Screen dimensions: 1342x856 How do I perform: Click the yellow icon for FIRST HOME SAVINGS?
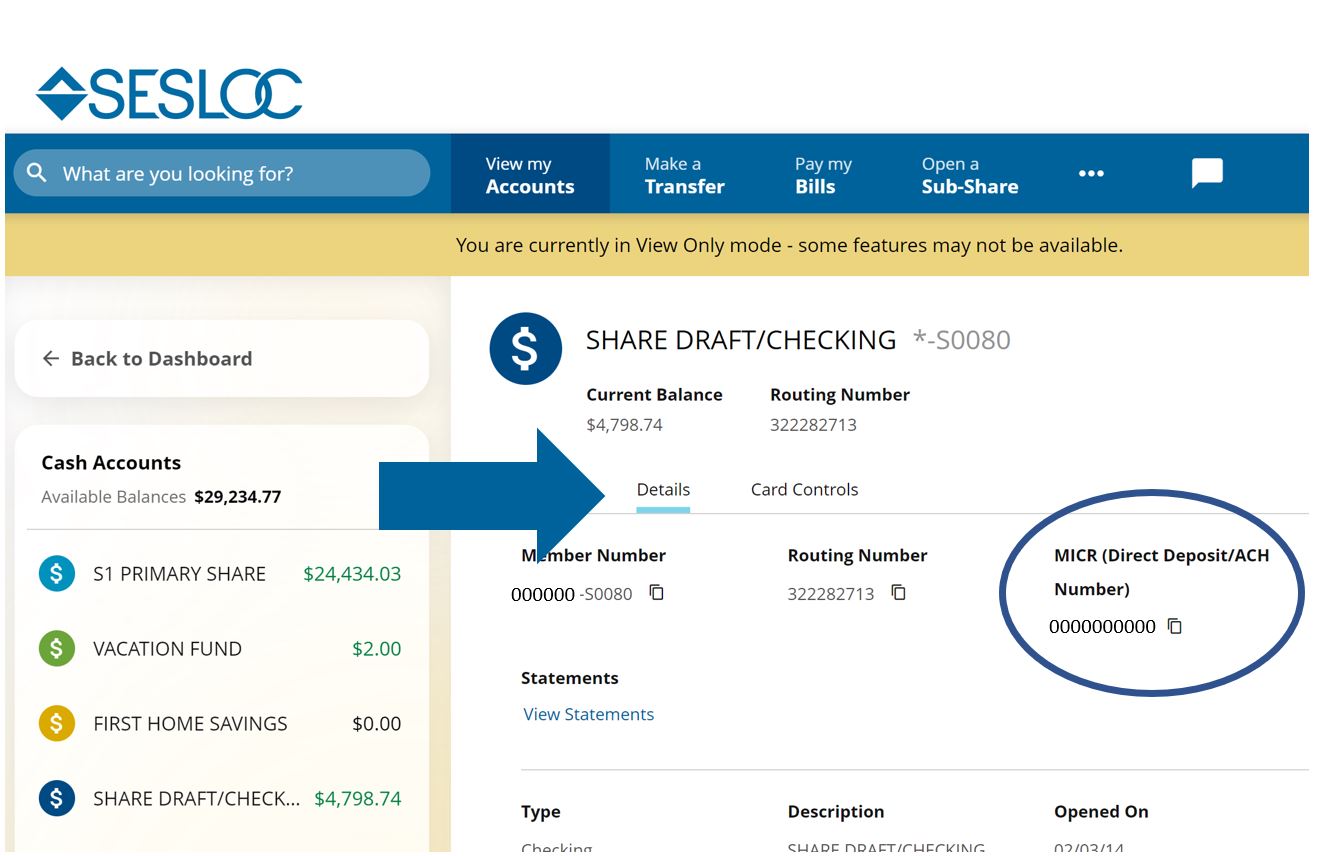tap(58, 723)
